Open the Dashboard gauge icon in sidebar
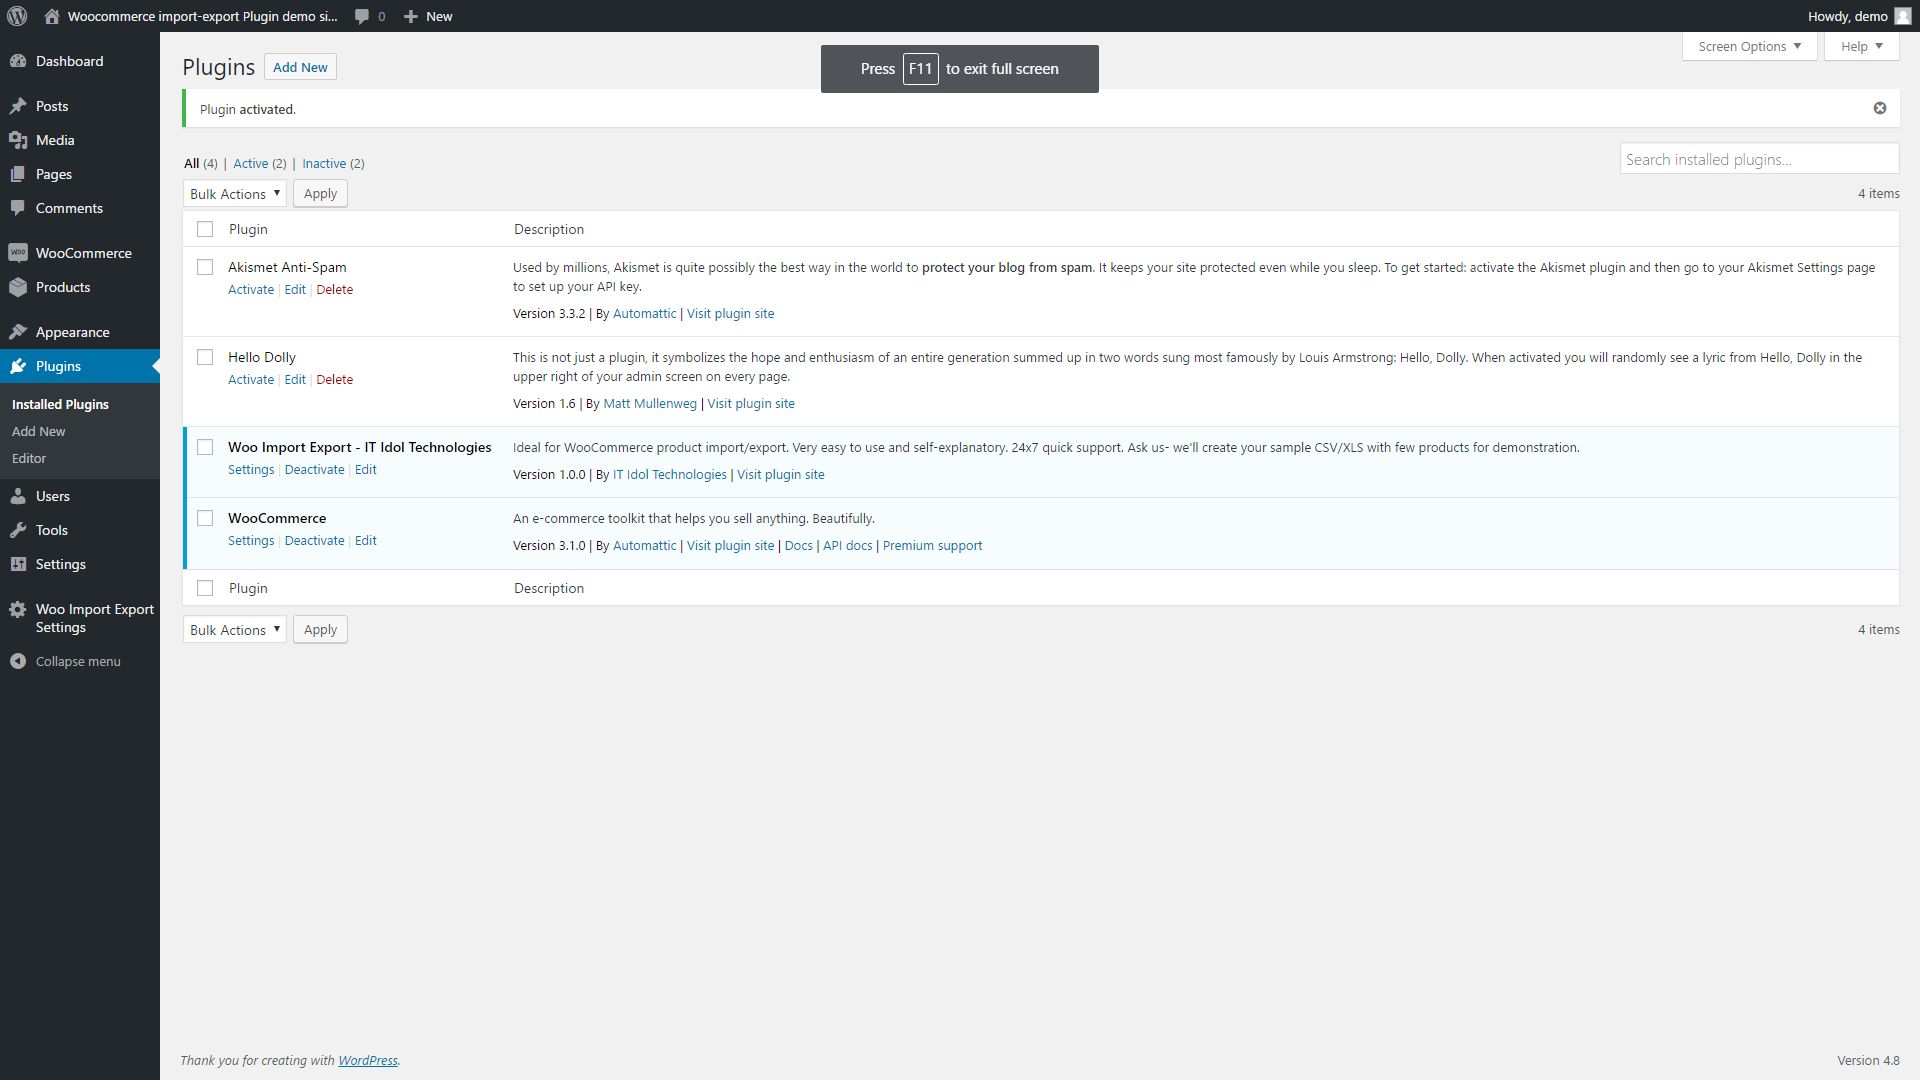1920x1080 pixels. click(x=18, y=61)
